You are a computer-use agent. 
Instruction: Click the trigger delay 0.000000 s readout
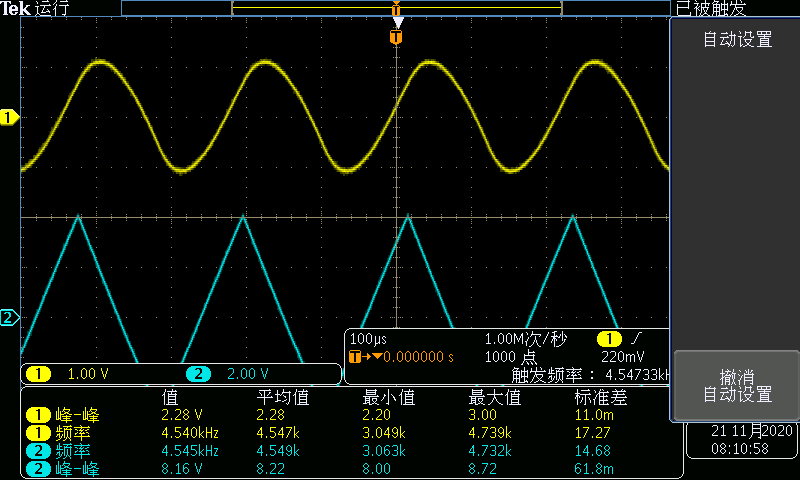418,357
